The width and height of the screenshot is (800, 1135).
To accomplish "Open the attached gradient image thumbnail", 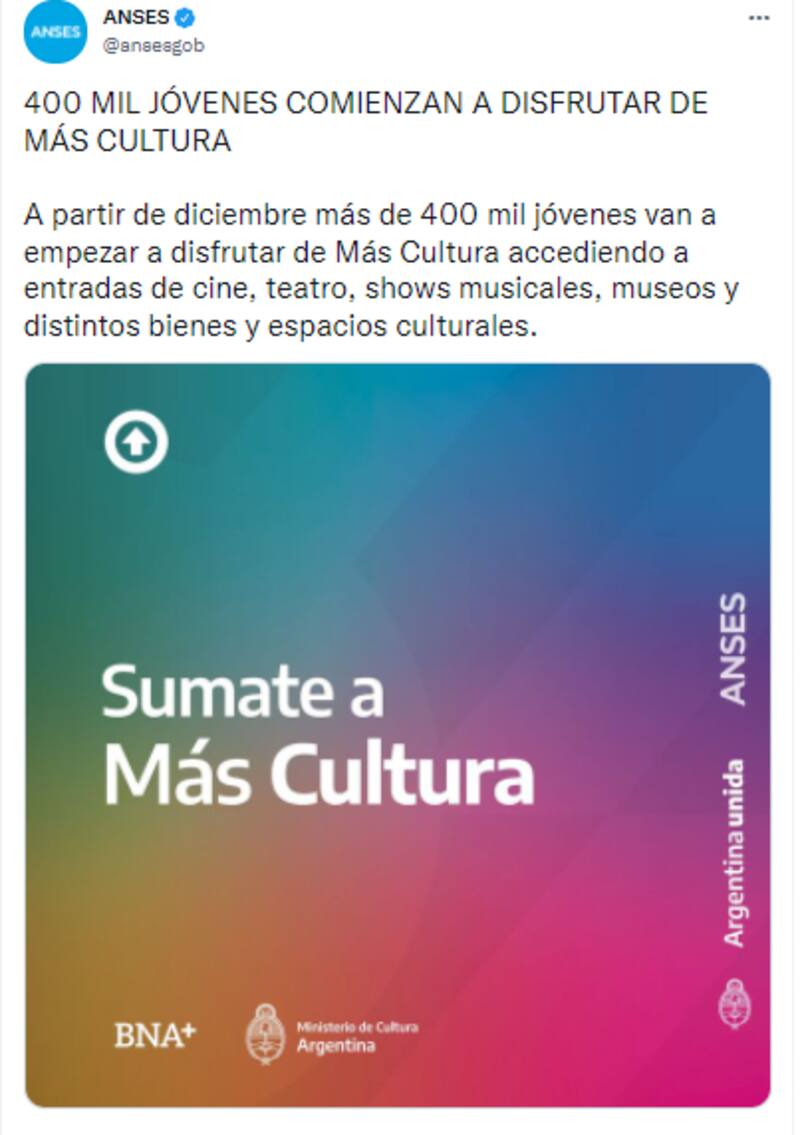I will (x=397, y=735).
